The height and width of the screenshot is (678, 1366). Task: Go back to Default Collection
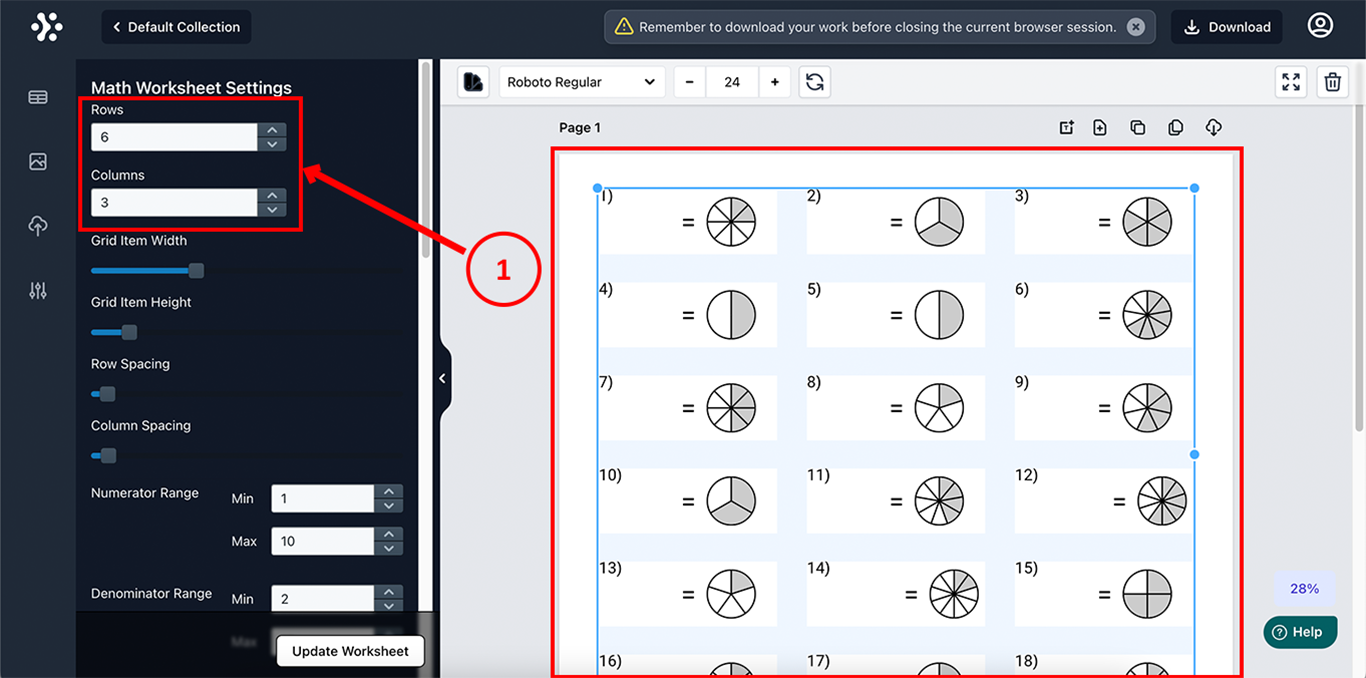[x=176, y=27]
